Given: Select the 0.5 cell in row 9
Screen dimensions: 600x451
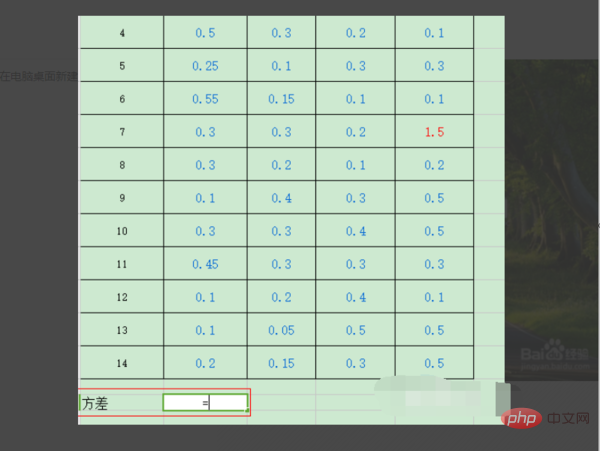Looking at the screenshot, I should pyautogui.click(x=434, y=197).
